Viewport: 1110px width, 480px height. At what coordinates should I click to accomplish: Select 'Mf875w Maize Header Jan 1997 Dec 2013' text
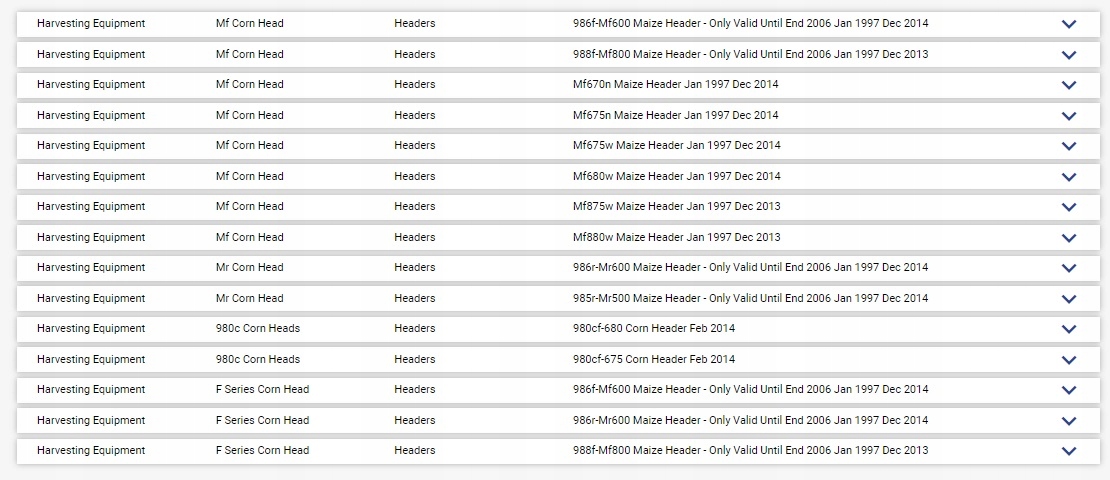point(677,206)
